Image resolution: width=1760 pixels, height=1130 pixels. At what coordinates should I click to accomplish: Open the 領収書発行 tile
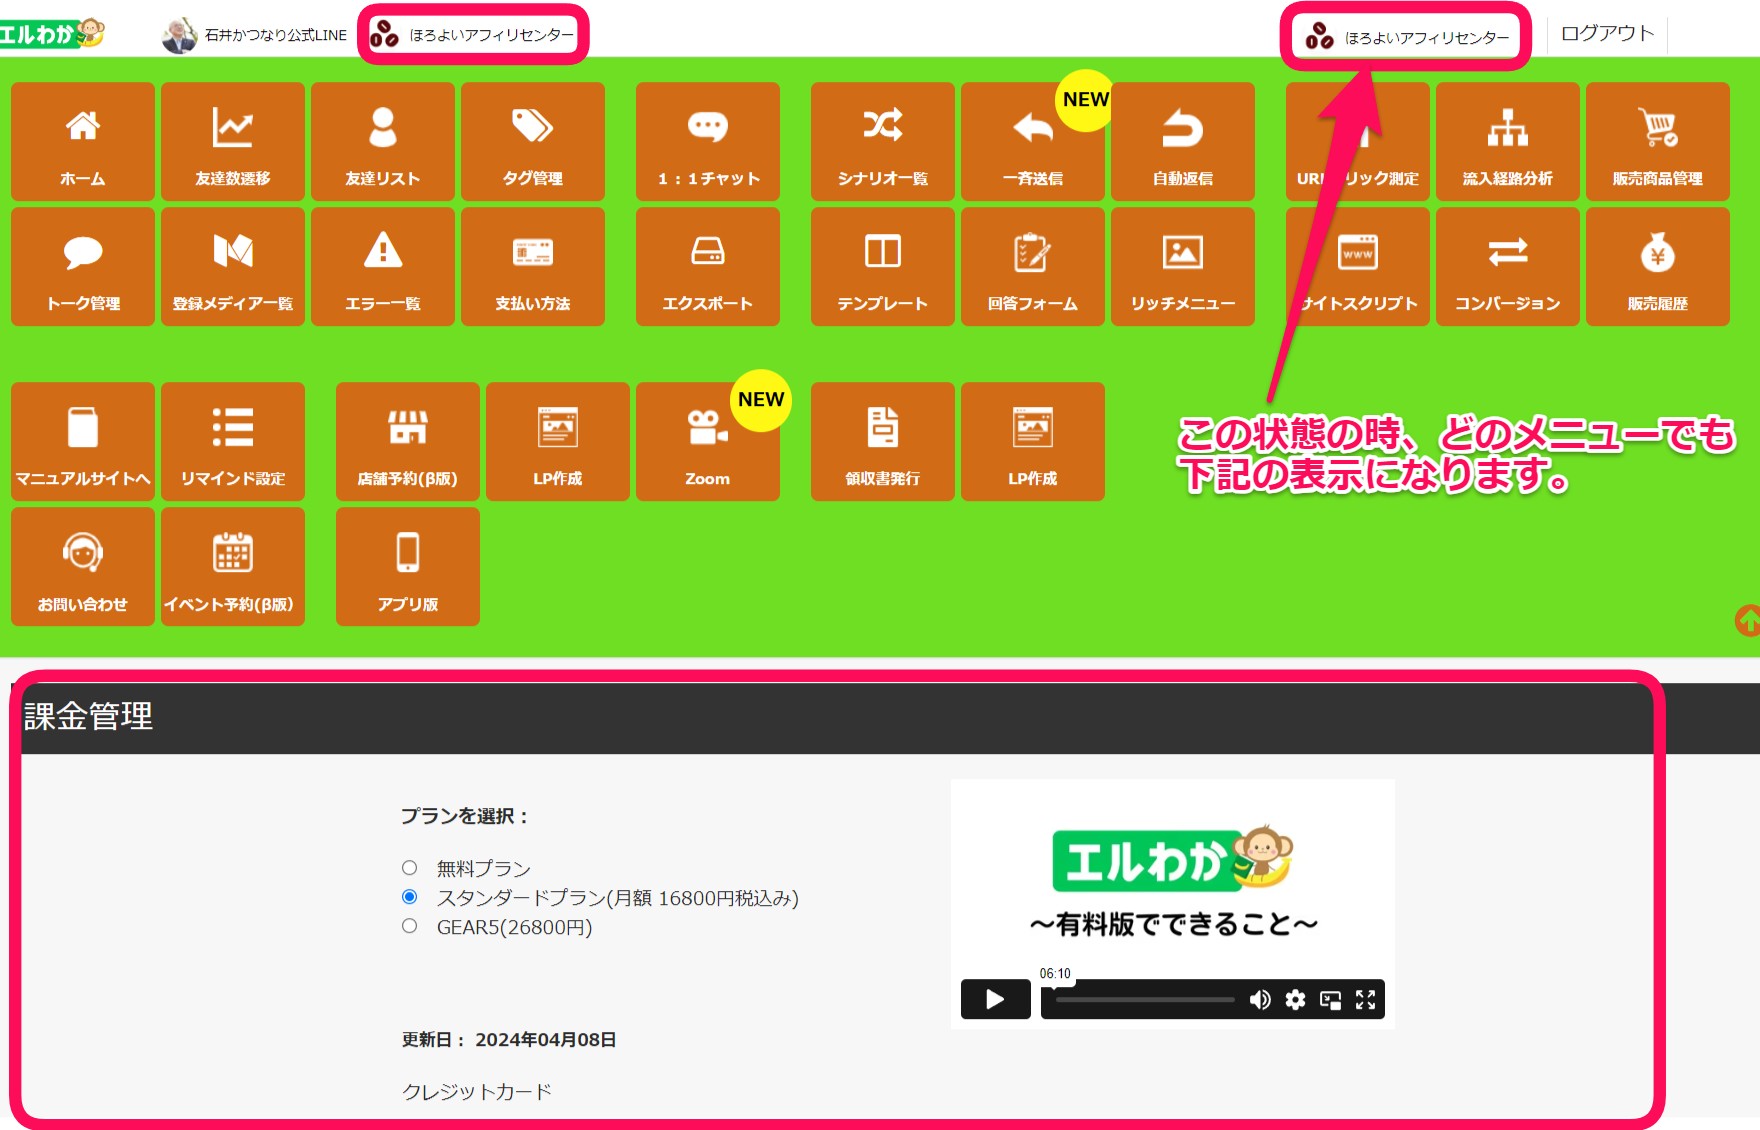pyautogui.click(x=883, y=442)
